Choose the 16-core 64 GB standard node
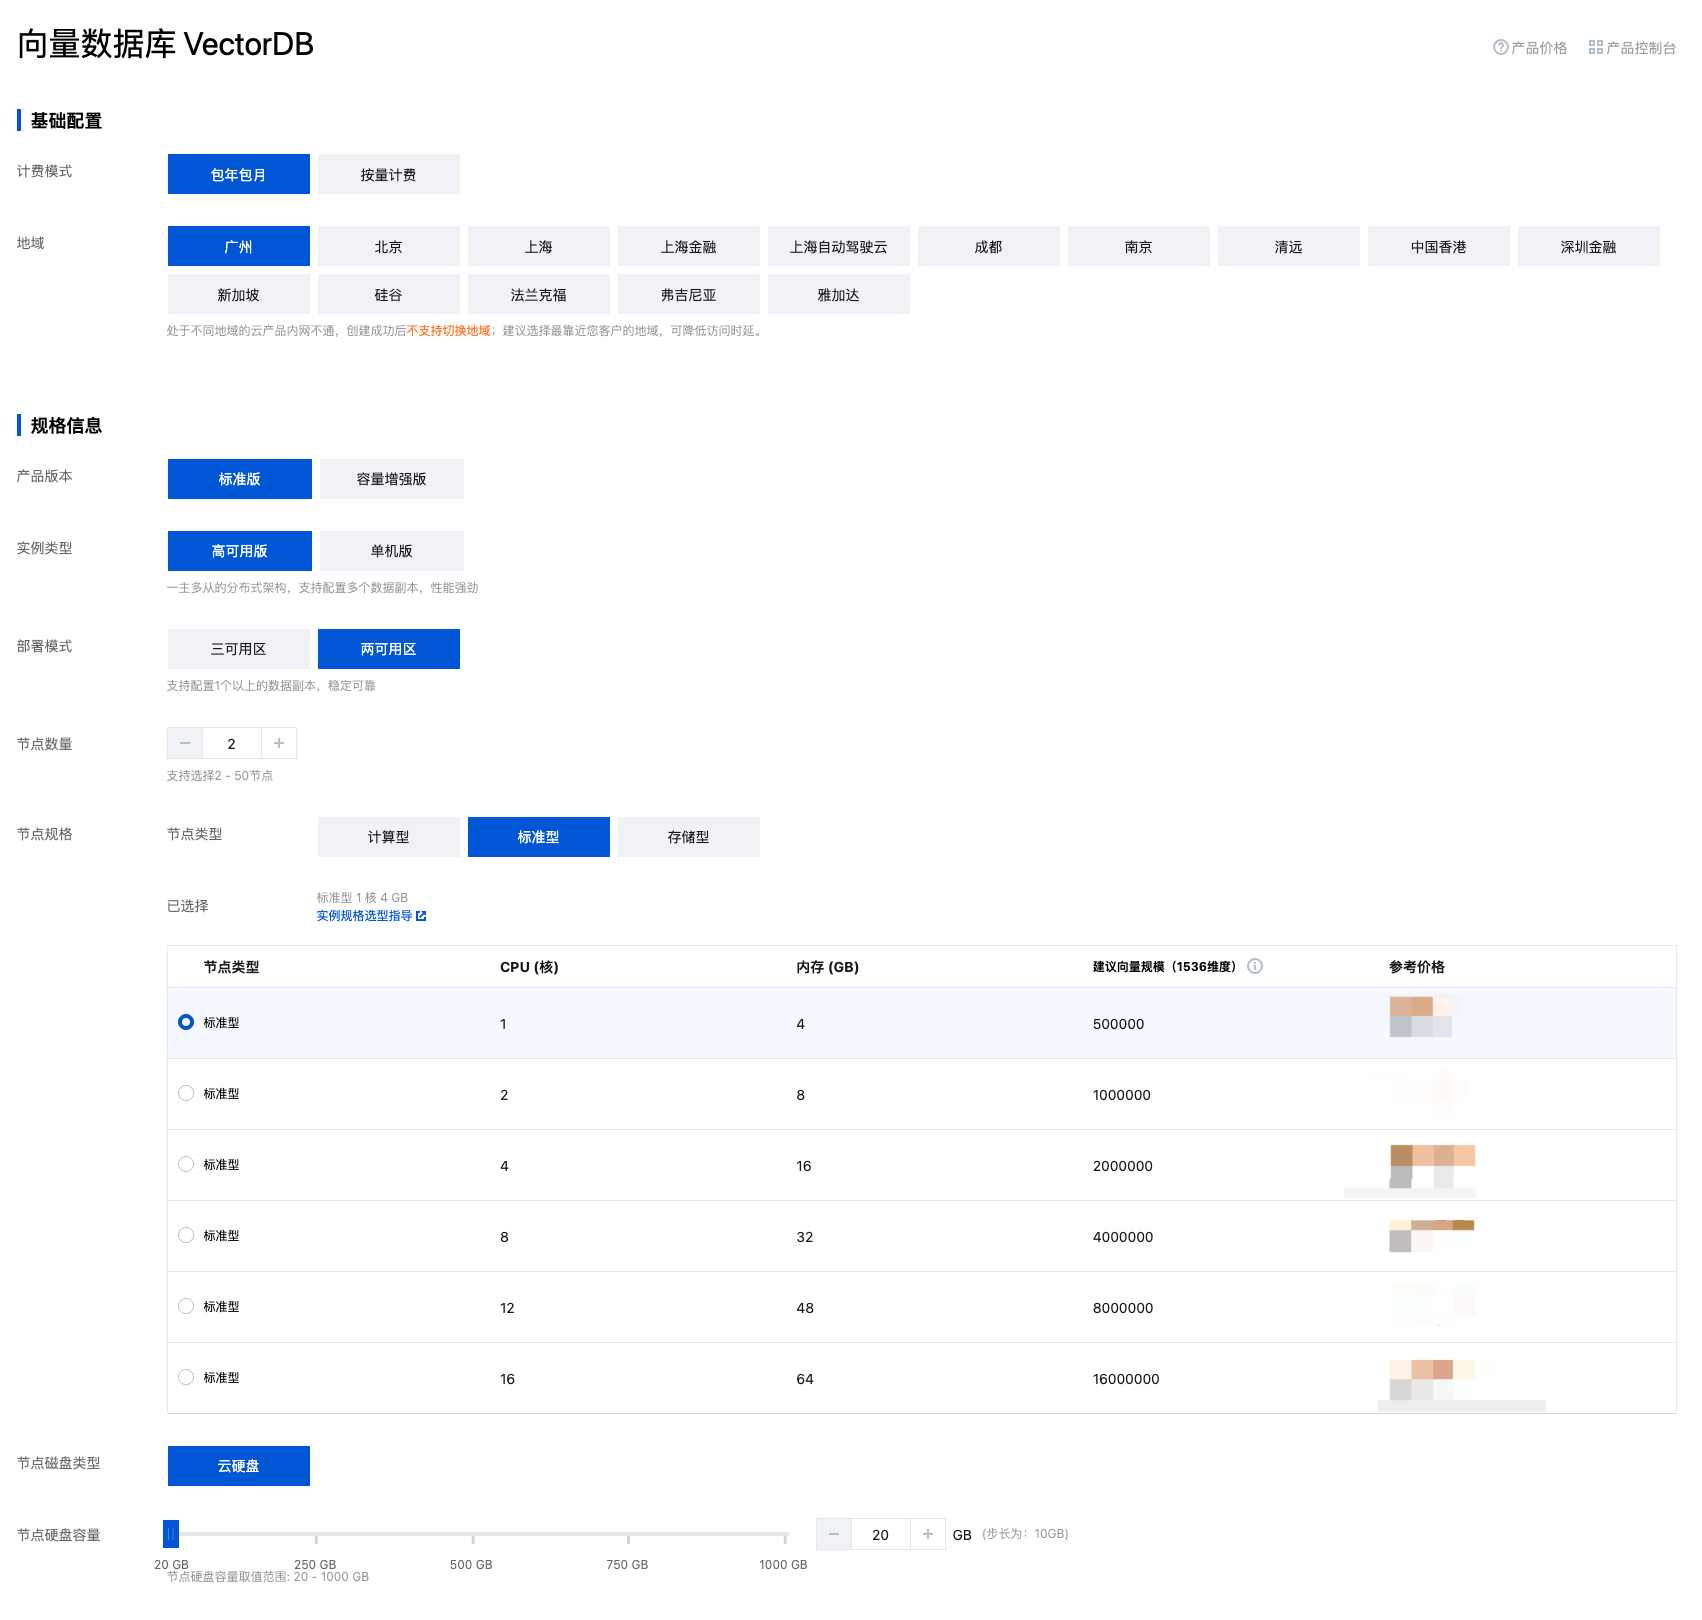 click(x=186, y=1377)
